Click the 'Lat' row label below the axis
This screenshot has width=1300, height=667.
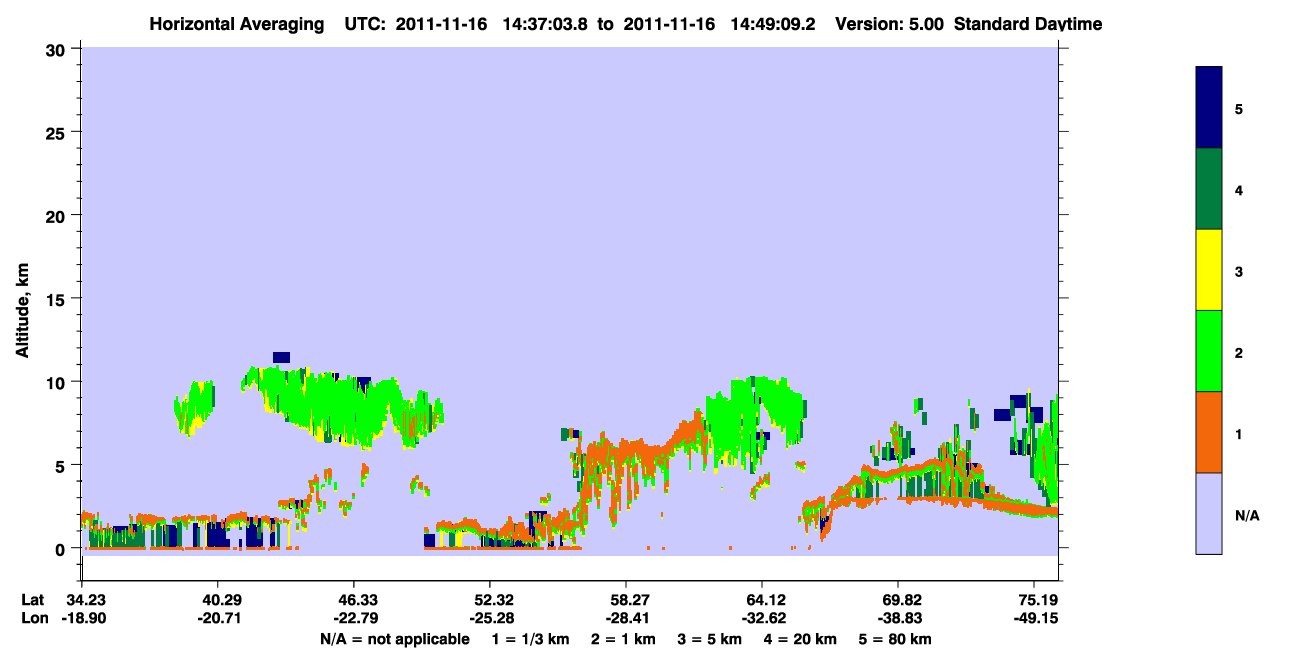(x=33, y=600)
